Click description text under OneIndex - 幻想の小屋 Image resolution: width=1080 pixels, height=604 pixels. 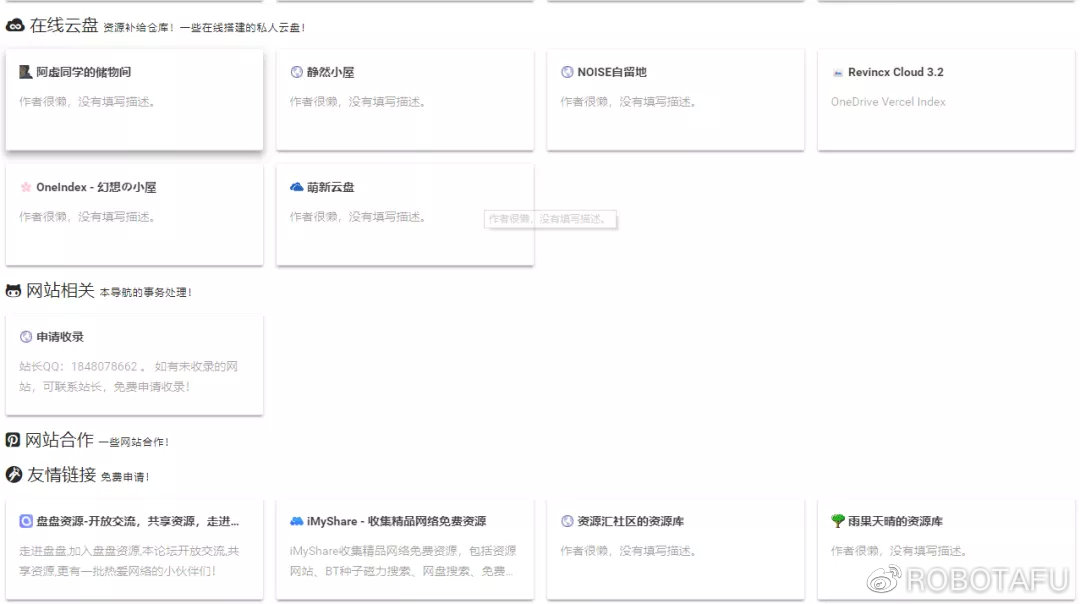[x=87, y=216]
